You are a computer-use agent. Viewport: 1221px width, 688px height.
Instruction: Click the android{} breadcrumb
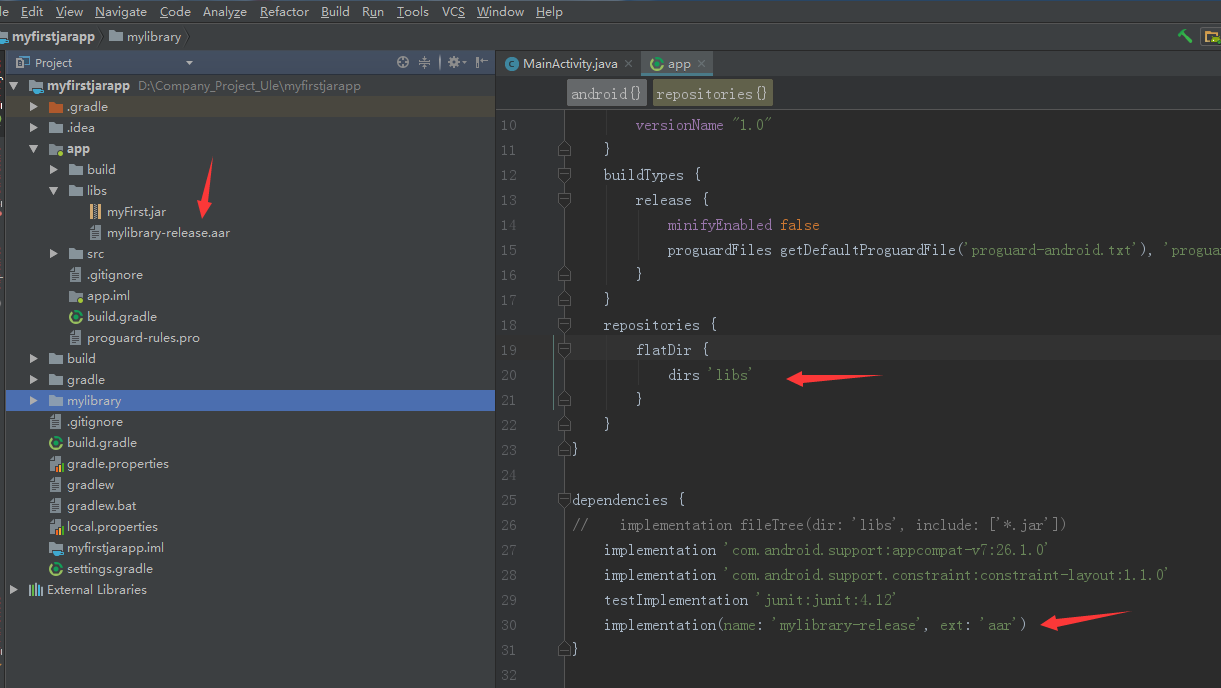606,94
